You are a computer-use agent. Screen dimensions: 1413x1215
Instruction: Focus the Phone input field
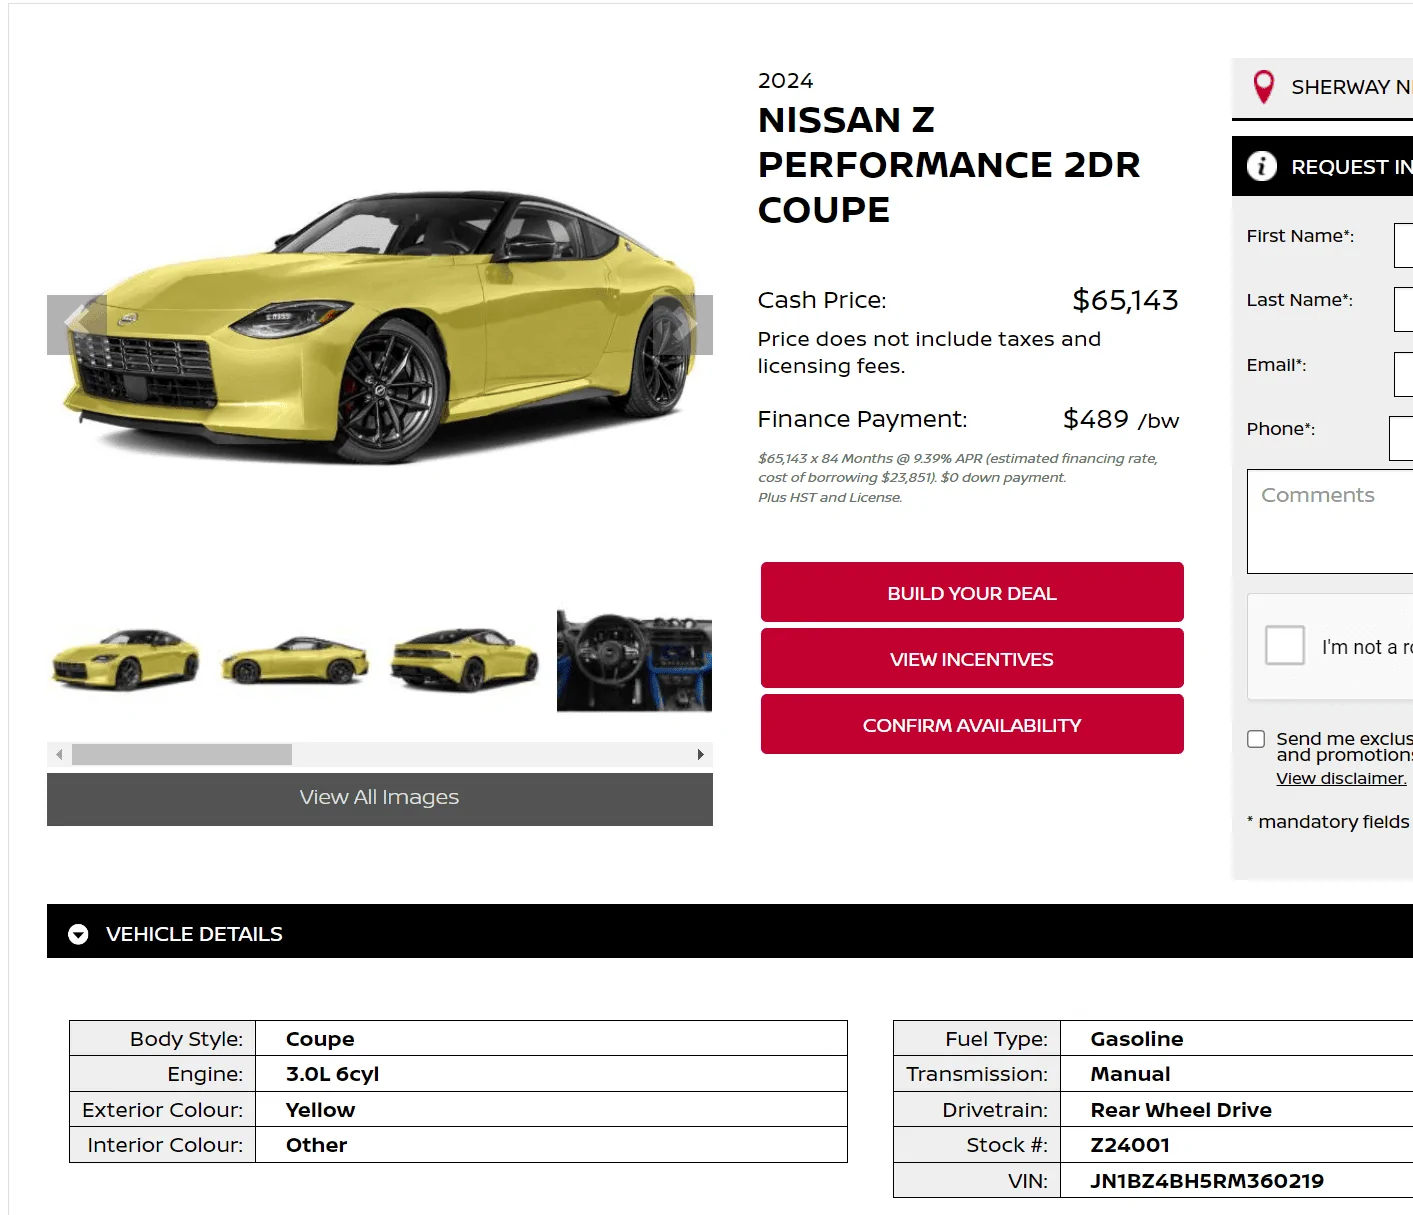click(x=1401, y=438)
